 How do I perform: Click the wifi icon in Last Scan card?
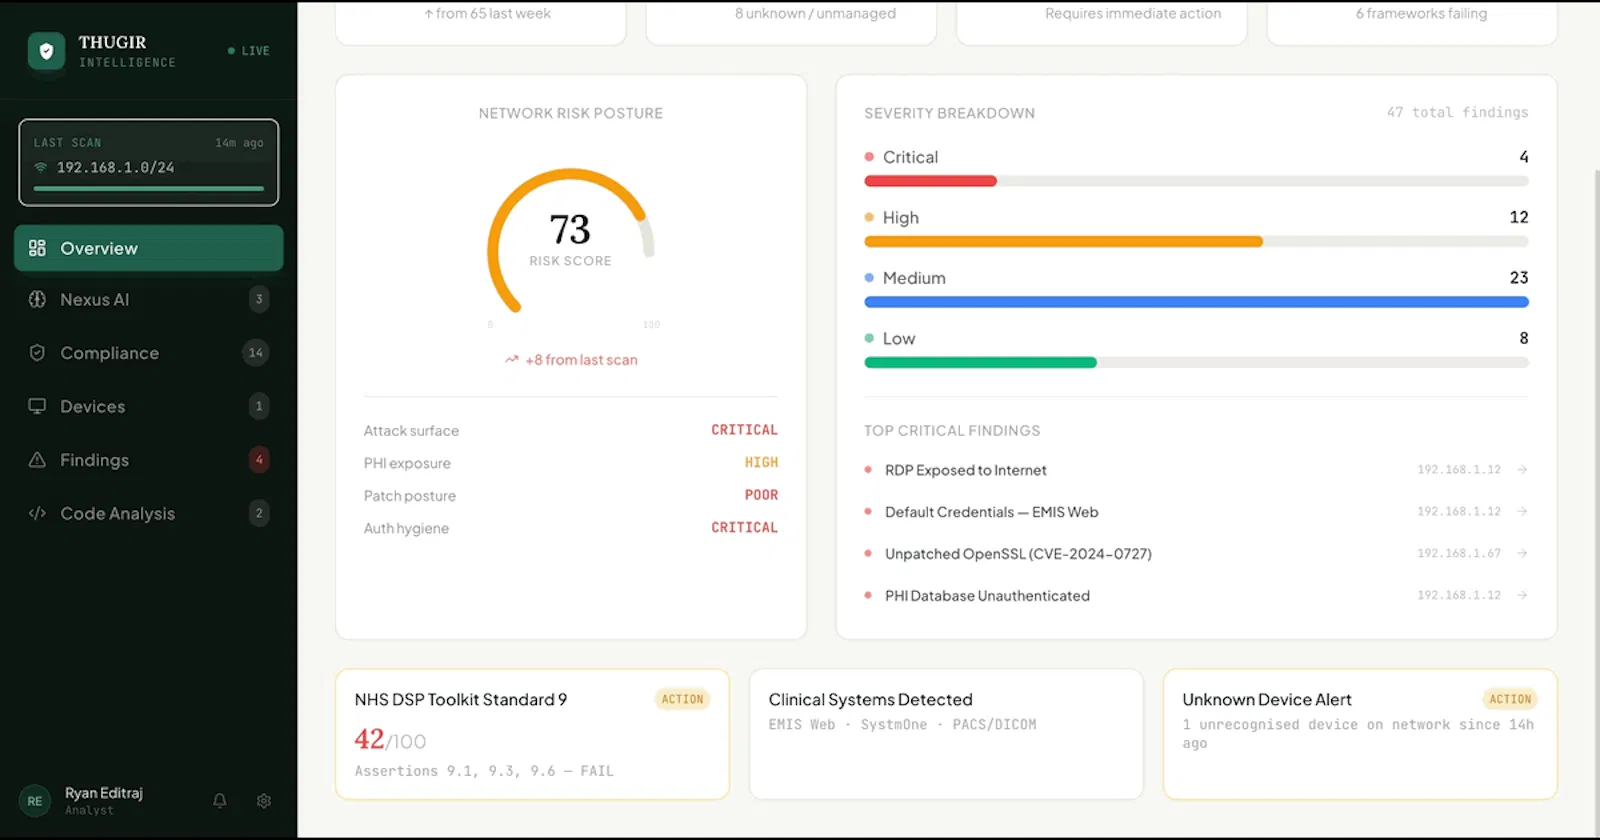[x=41, y=167]
